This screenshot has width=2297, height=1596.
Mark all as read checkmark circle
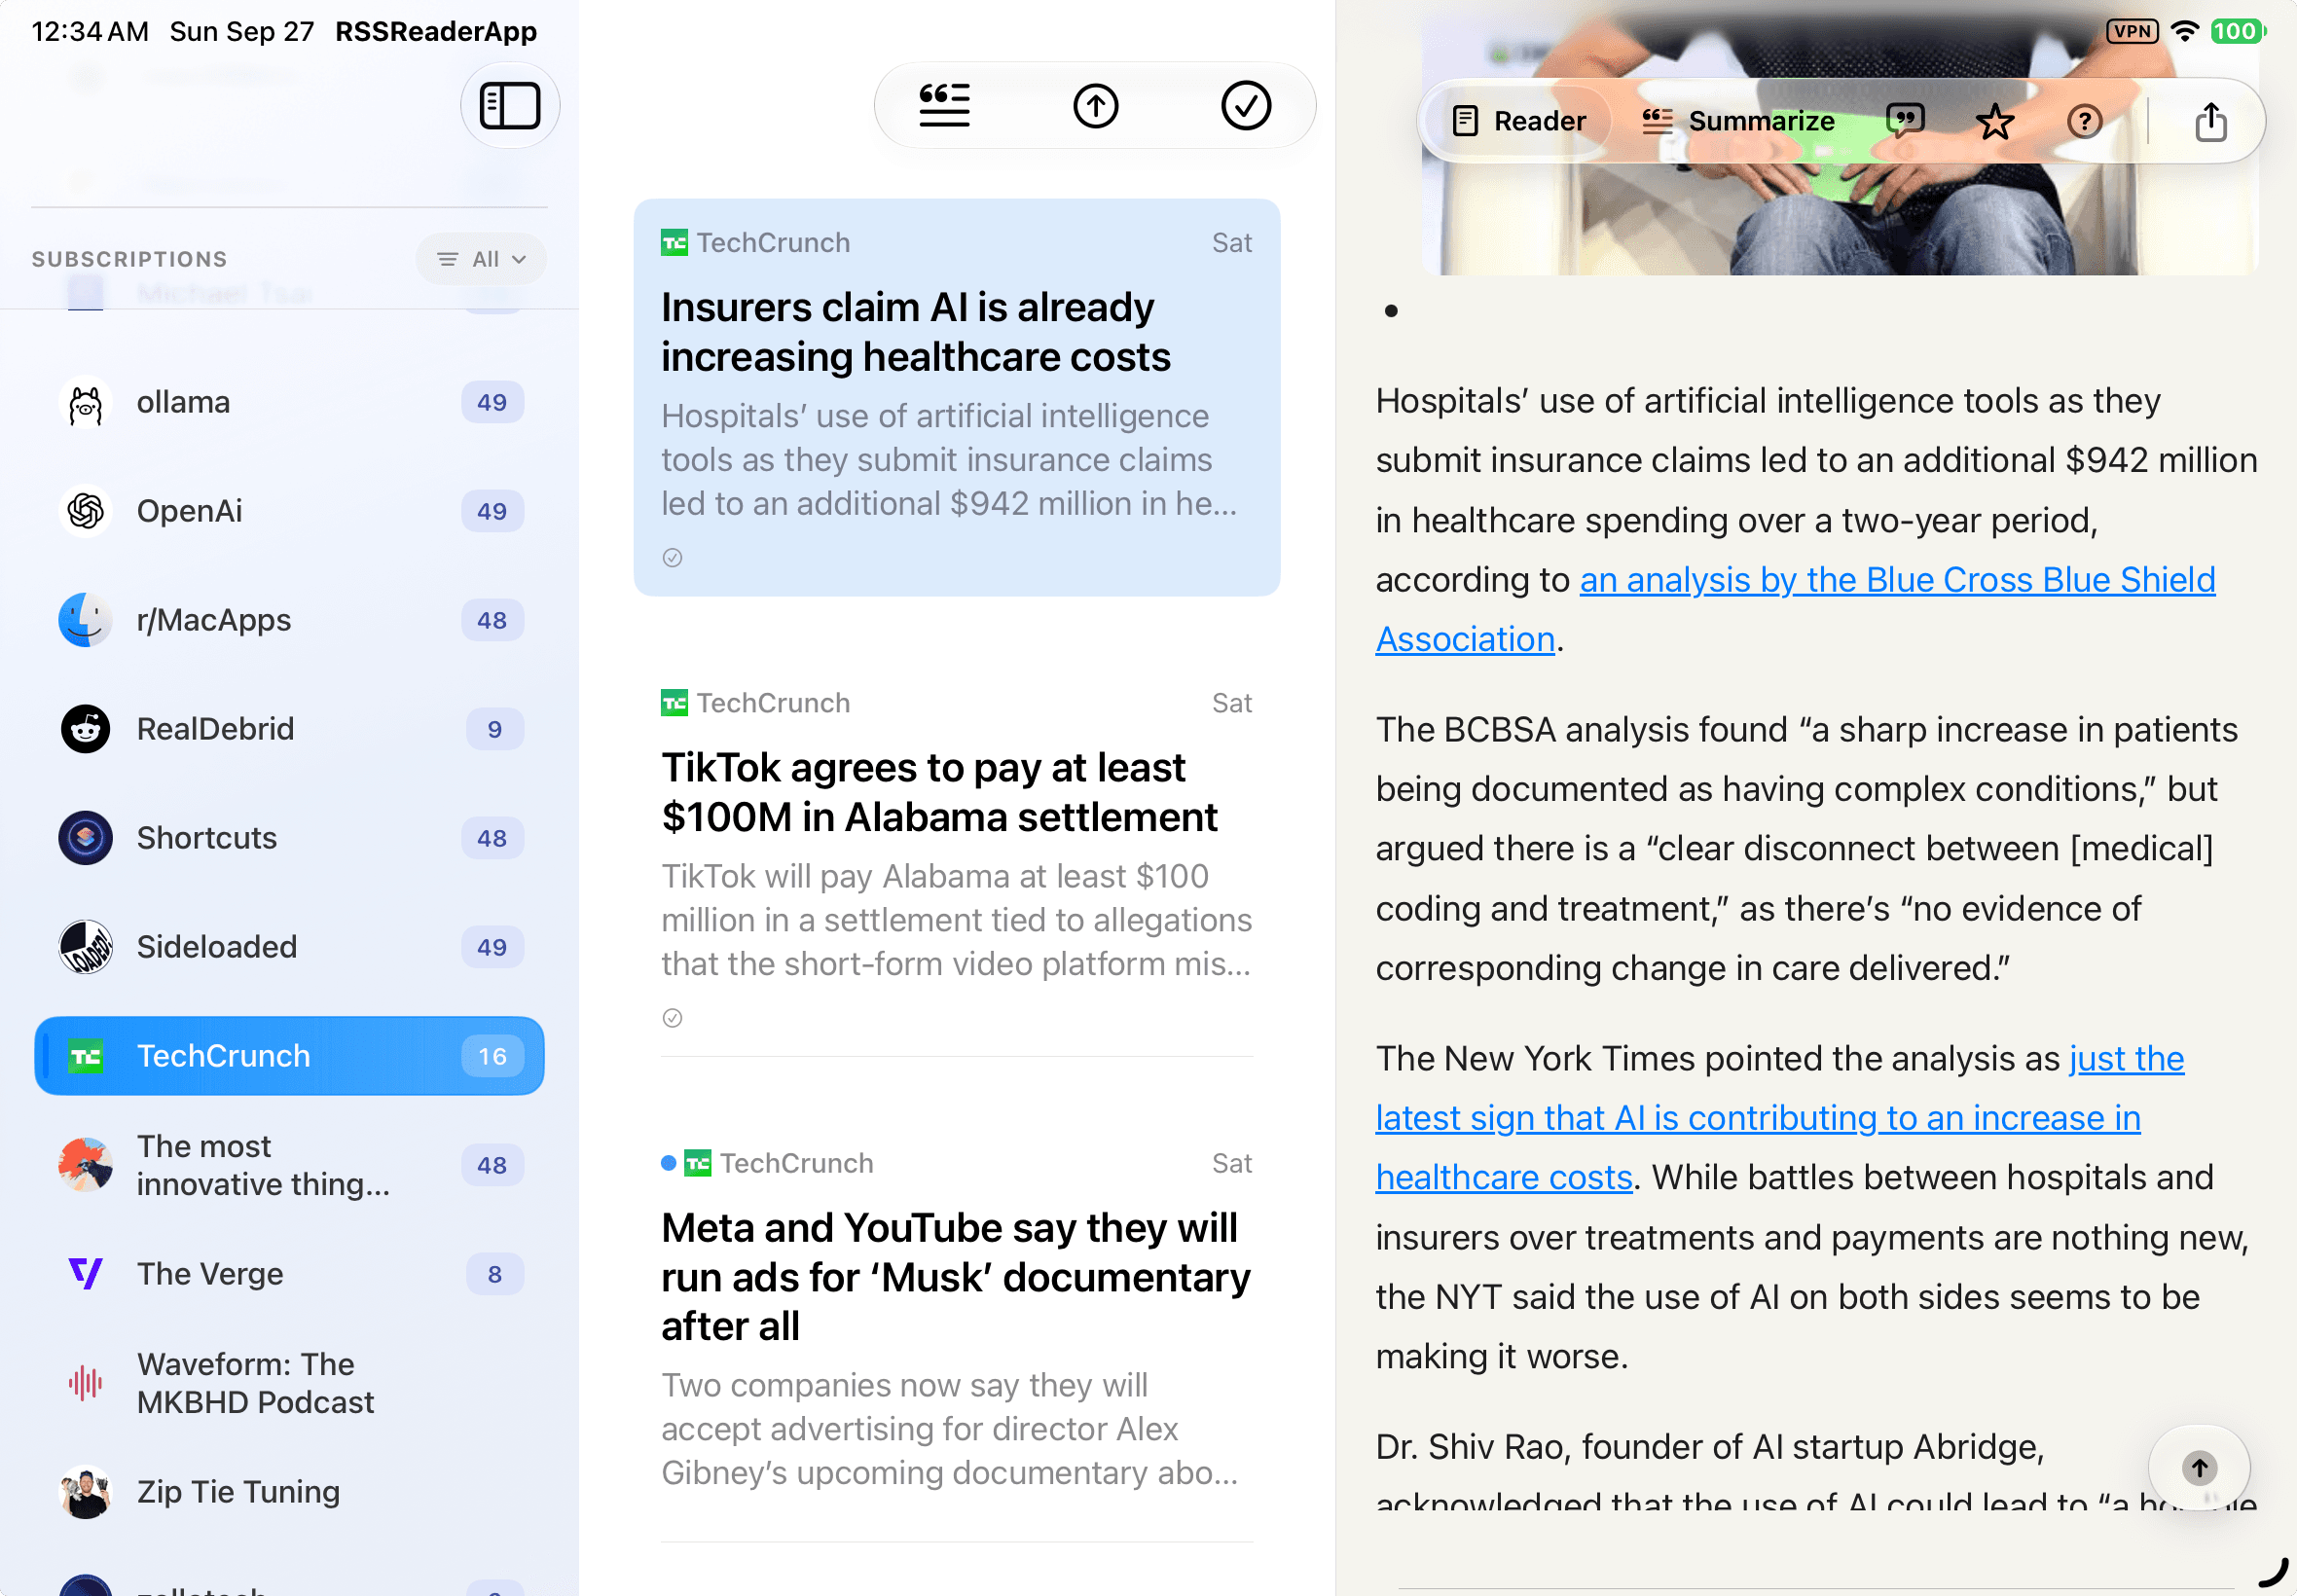point(1246,105)
